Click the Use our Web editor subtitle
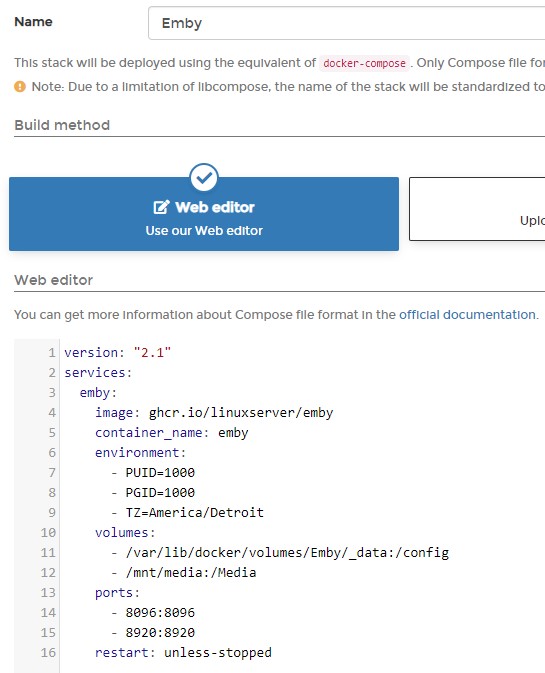 coord(204,231)
